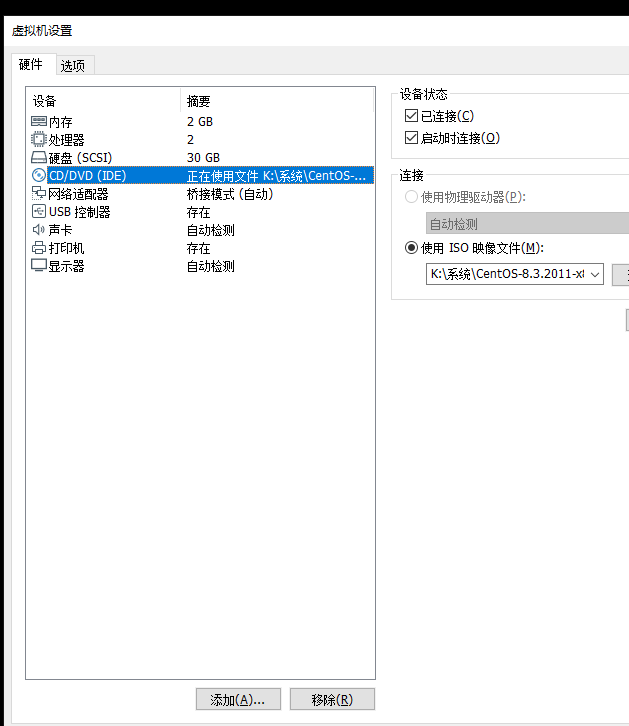Click the 移除(R) button
Screen dimensions: 629x726
(332, 699)
